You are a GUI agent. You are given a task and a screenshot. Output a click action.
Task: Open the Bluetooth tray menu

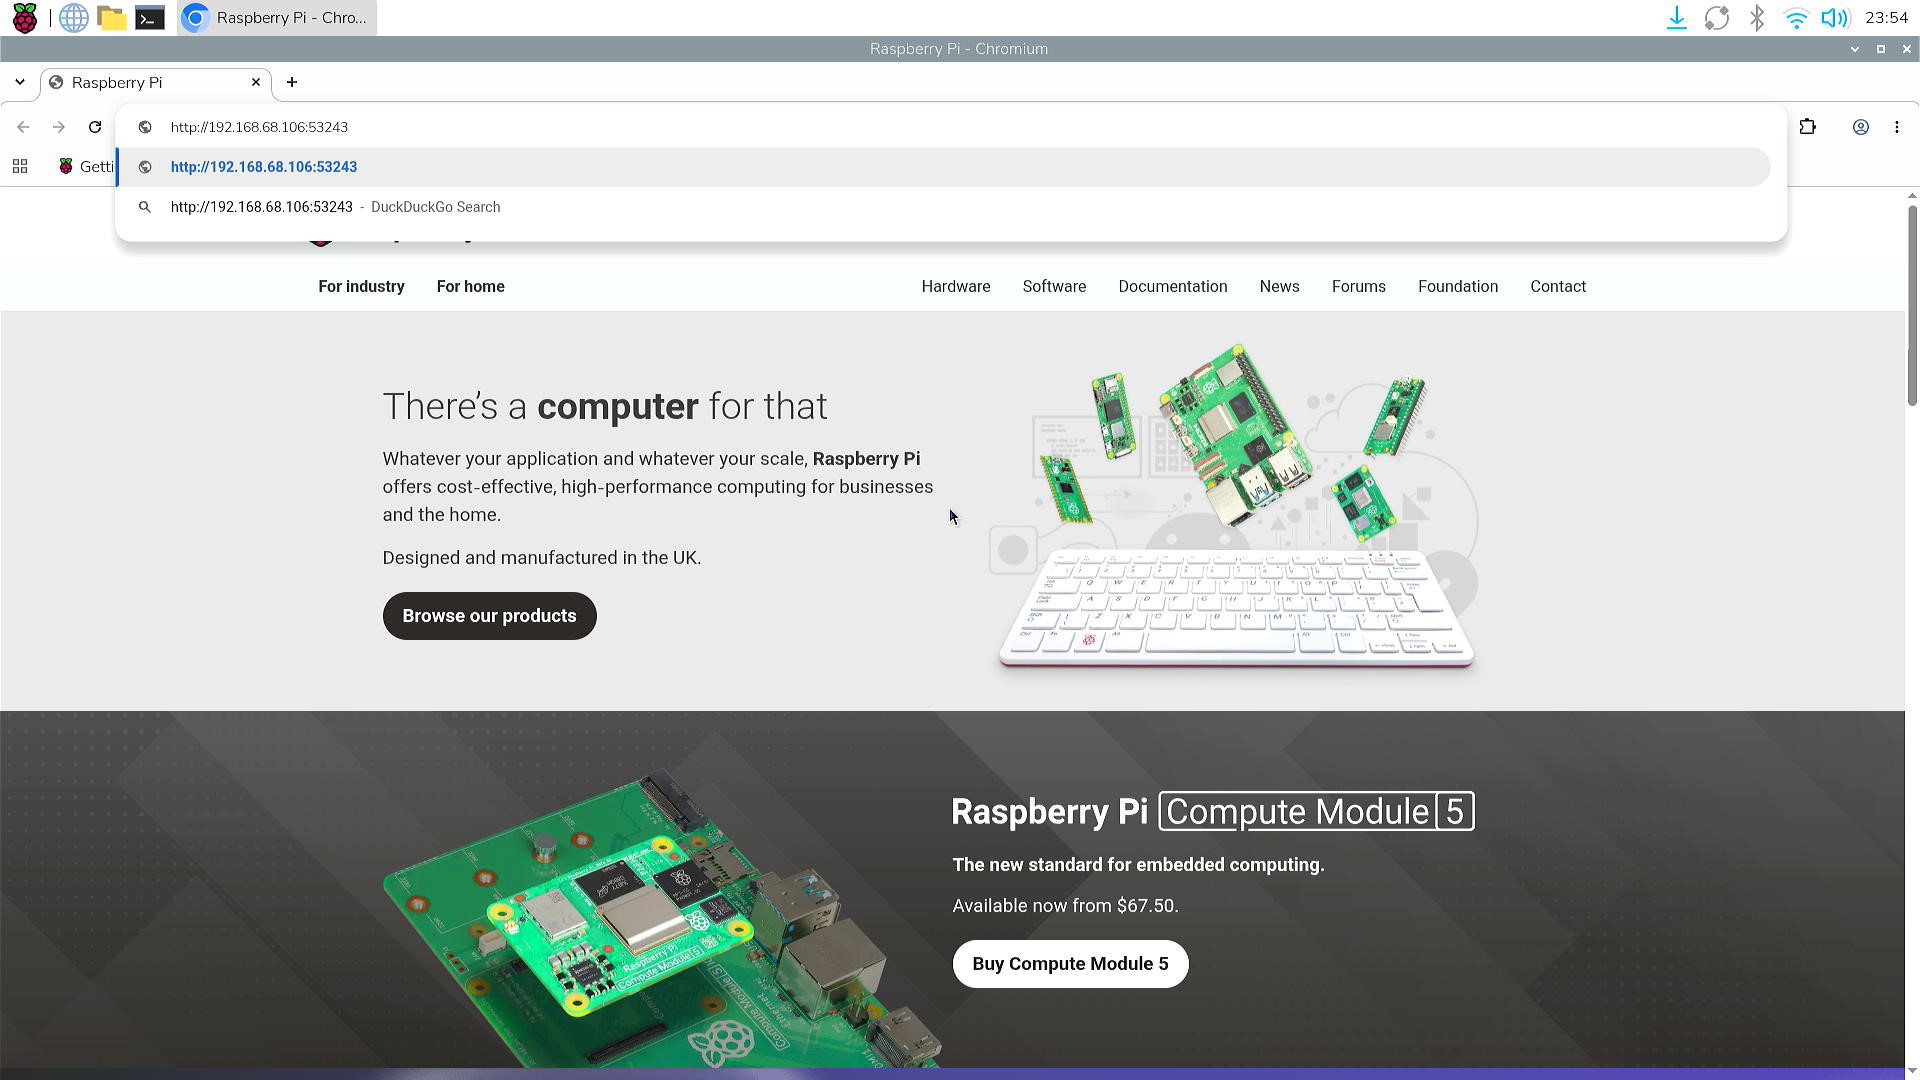point(1757,18)
